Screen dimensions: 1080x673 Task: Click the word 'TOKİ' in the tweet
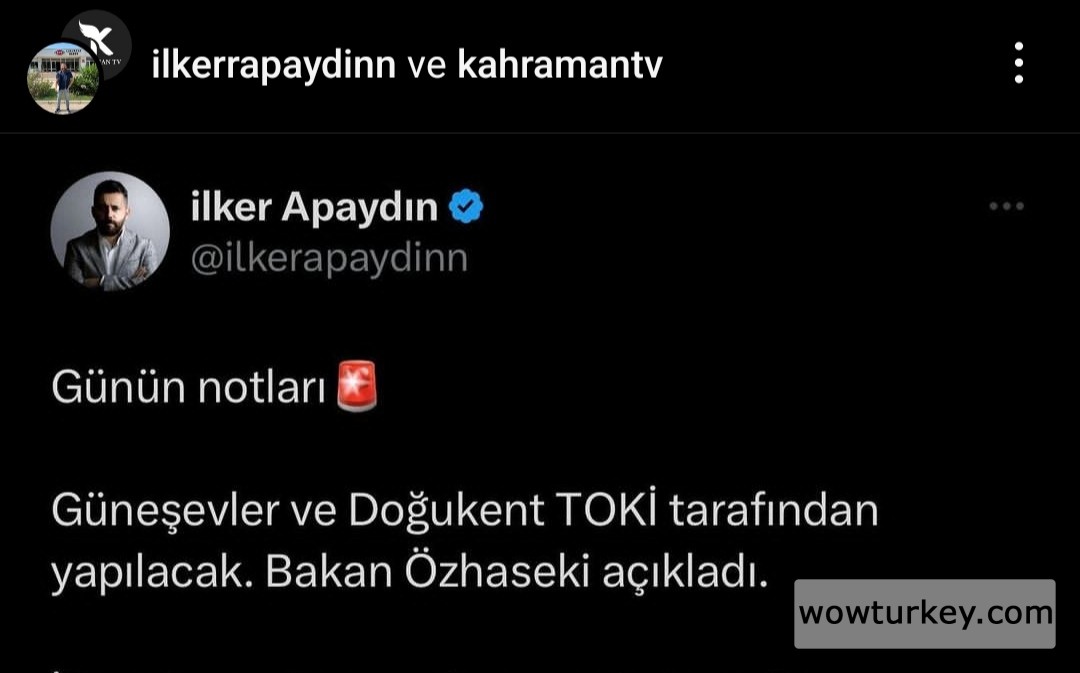[x=605, y=510]
